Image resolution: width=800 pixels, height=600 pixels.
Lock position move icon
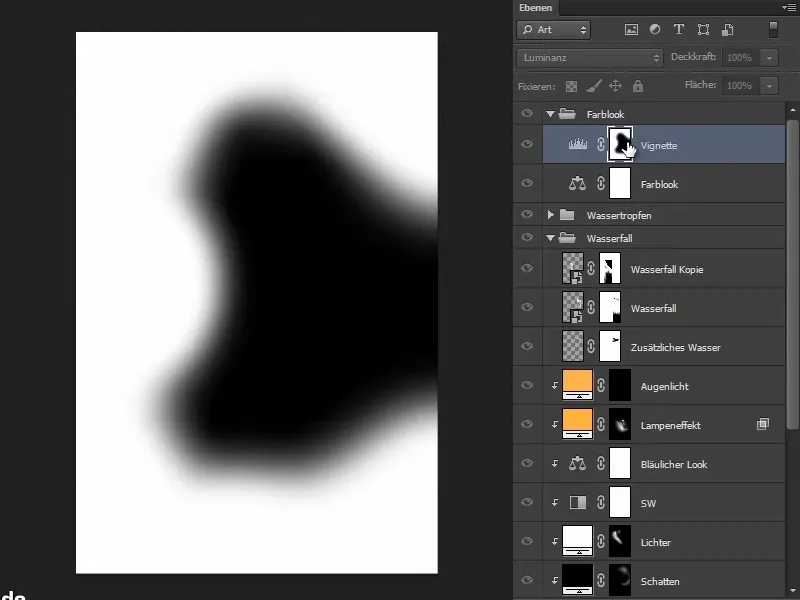click(616, 86)
